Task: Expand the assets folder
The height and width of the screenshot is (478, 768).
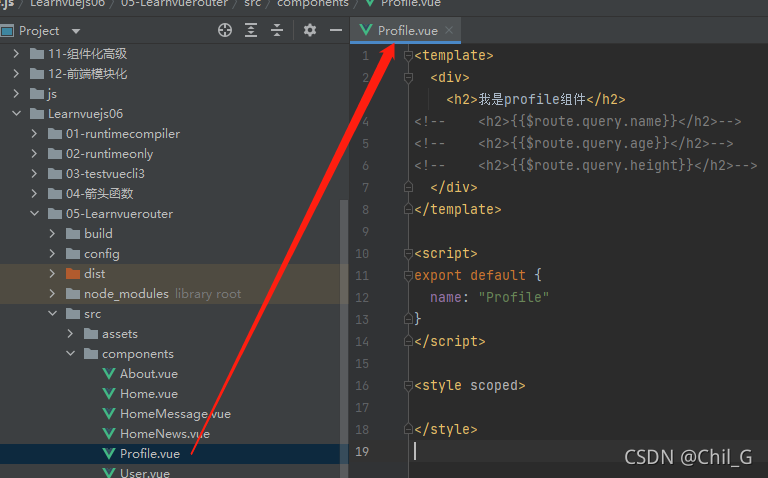Action: [71, 334]
